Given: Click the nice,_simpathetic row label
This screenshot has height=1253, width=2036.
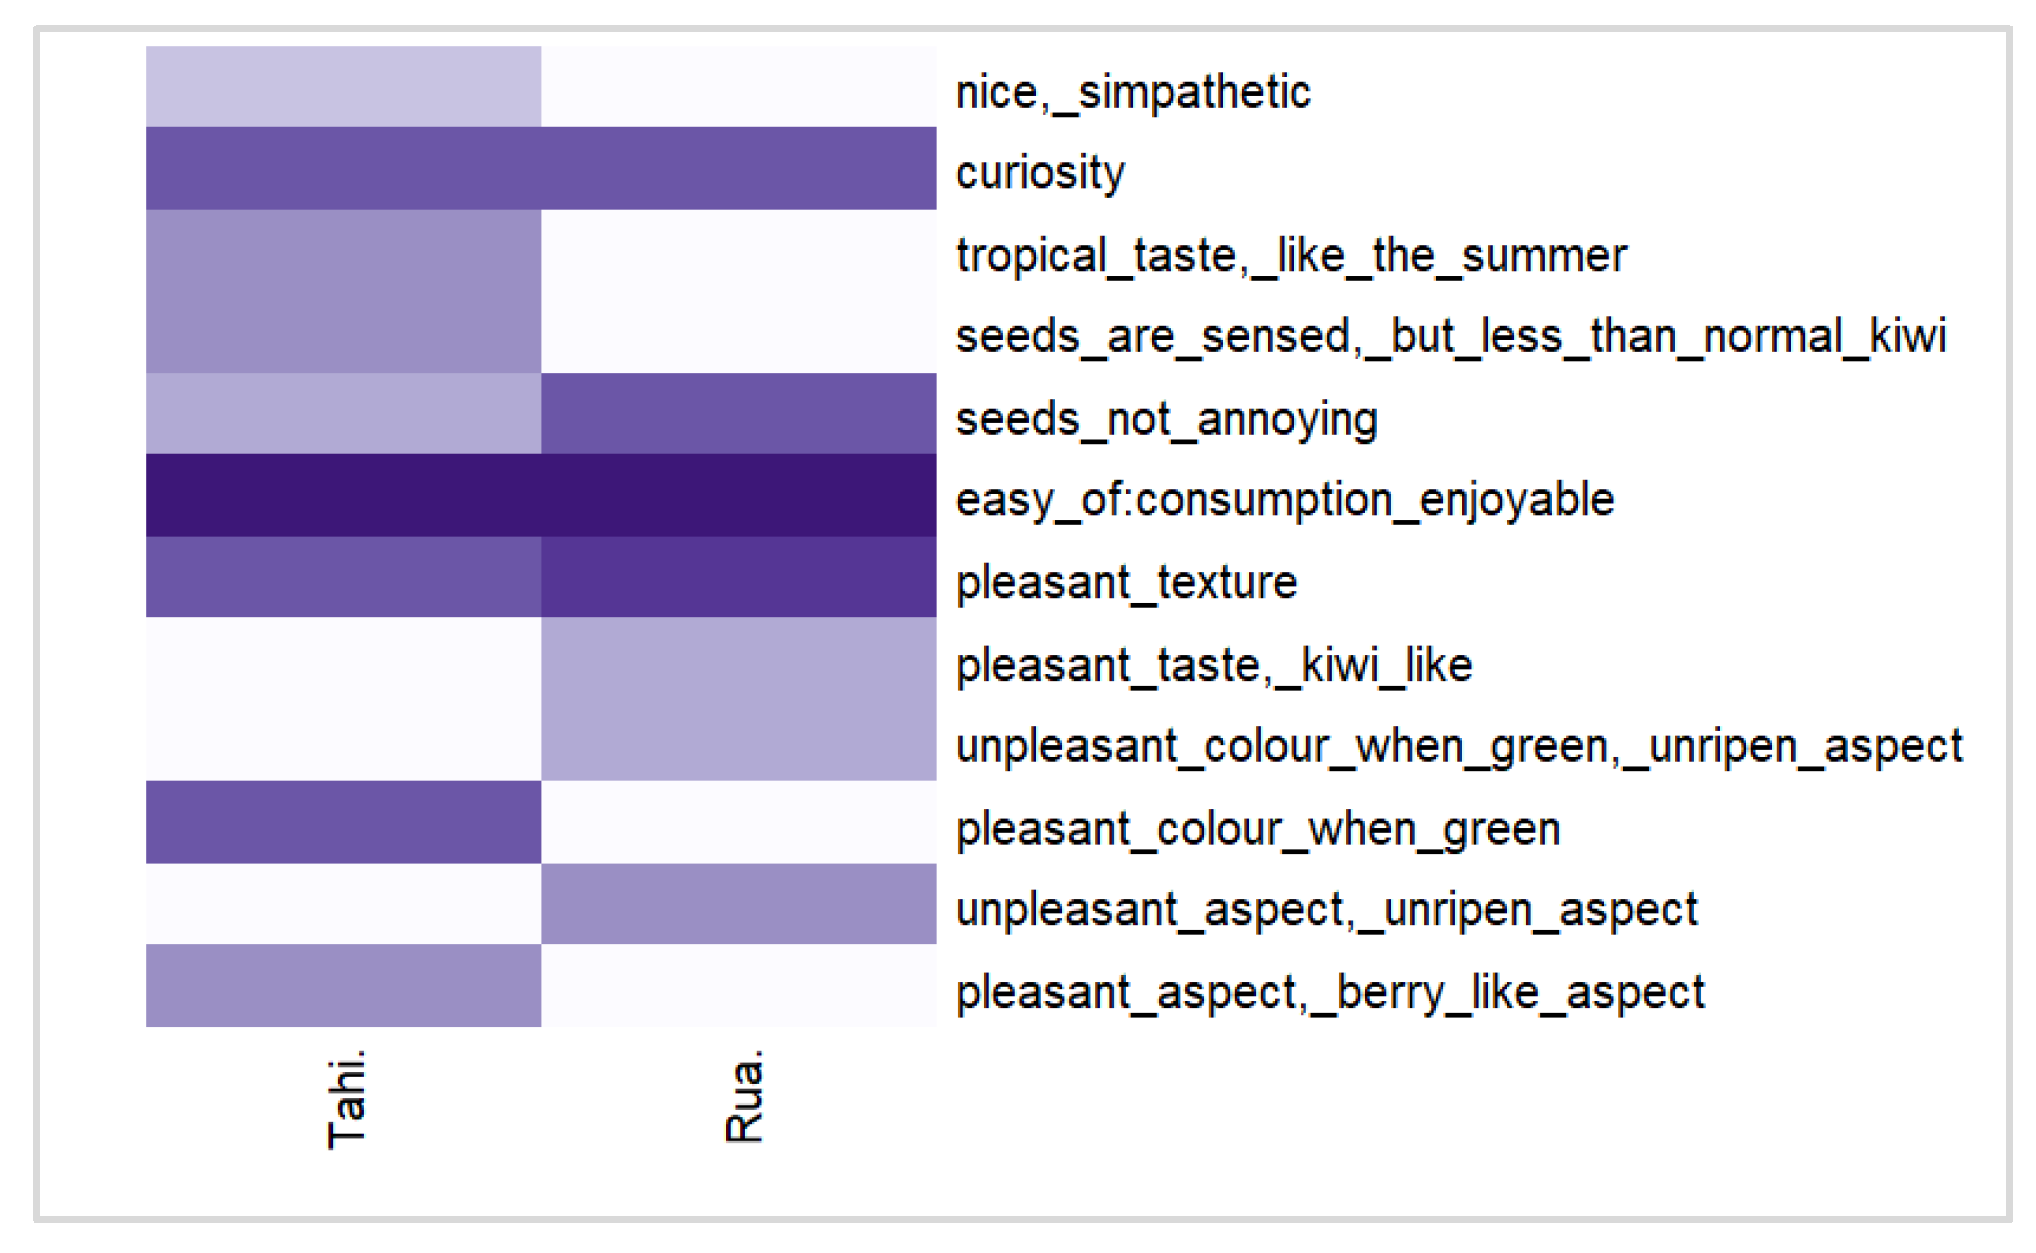Looking at the screenshot, I should coord(1133,93).
